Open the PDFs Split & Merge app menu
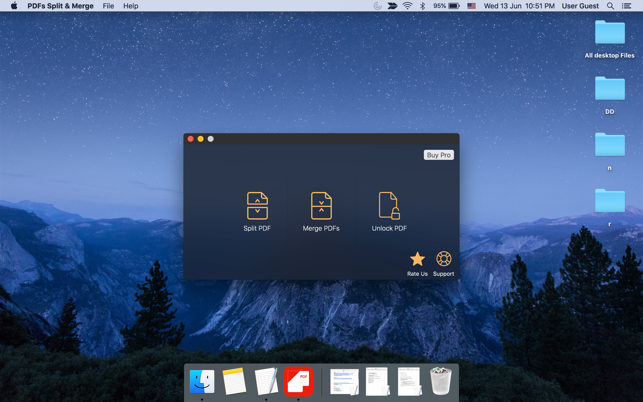Image resolution: width=643 pixels, height=402 pixels. (61, 6)
